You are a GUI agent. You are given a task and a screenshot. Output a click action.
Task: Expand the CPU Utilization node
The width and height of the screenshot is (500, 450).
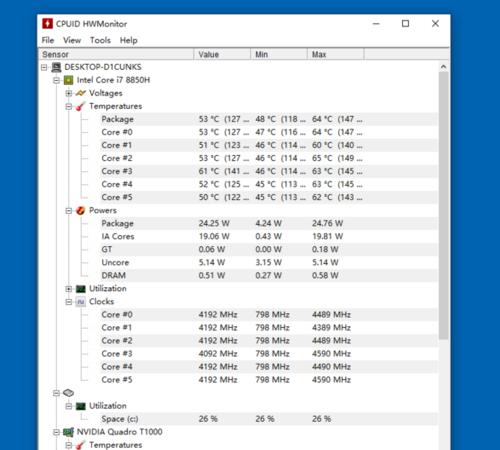pos(69,289)
